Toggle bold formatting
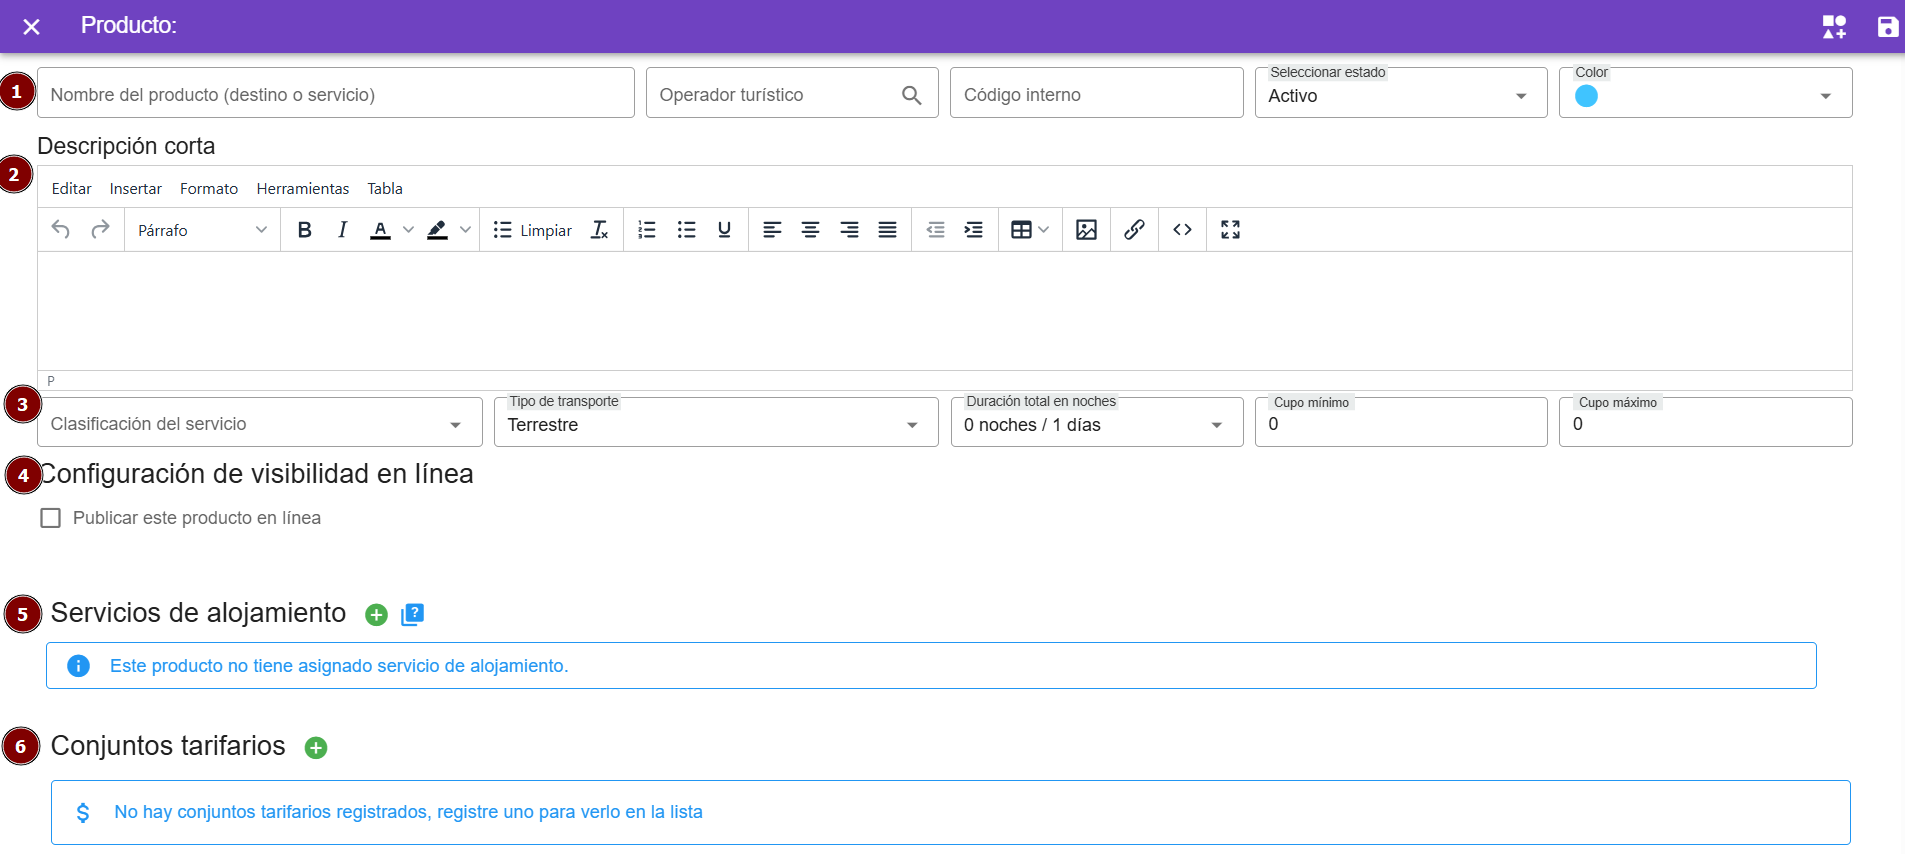The image size is (1905, 854). (305, 230)
